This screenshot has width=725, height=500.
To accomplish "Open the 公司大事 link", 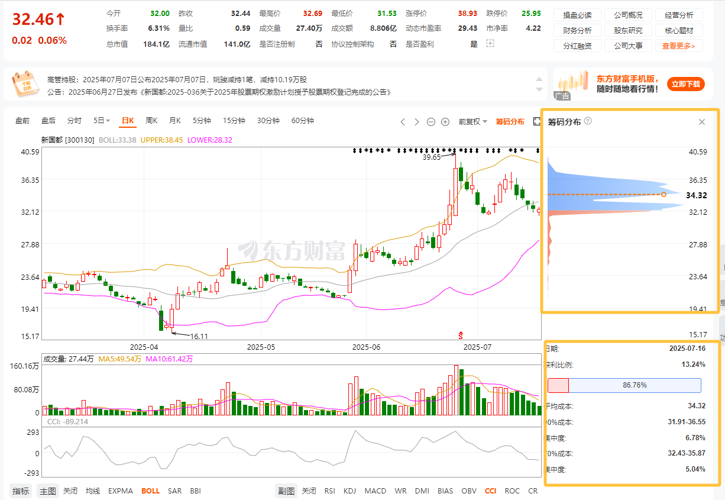I will pos(628,46).
